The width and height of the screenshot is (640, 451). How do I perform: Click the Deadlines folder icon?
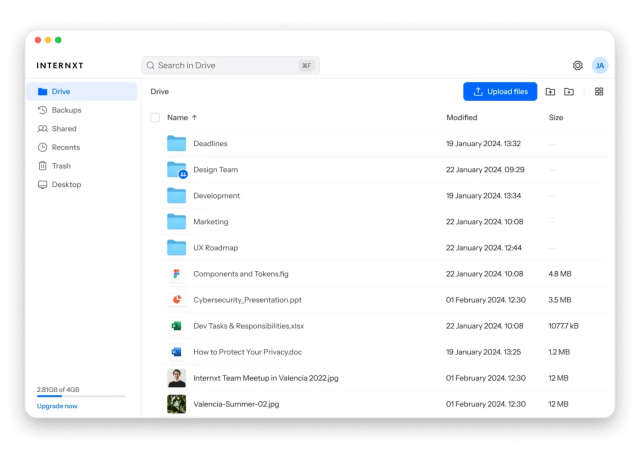point(176,143)
